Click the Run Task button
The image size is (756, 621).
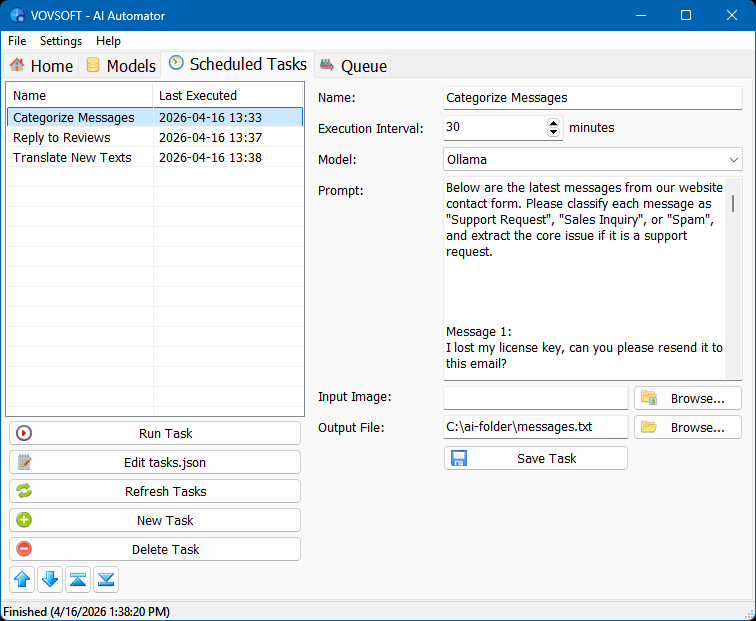(x=155, y=433)
